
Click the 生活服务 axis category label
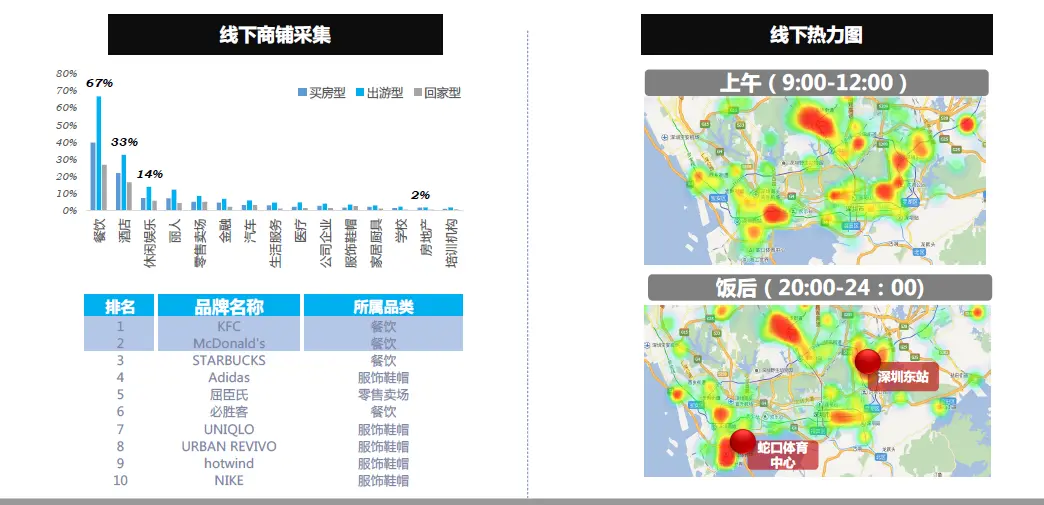click(x=276, y=243)
